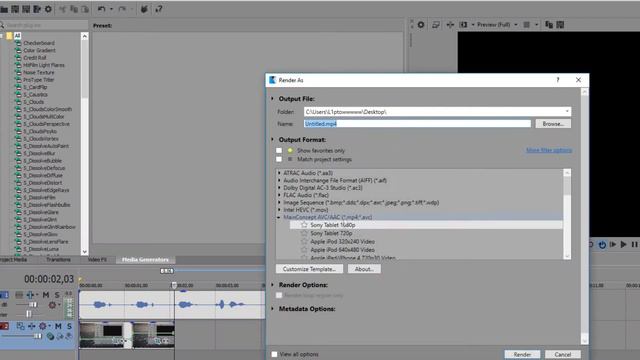Select the Media Generators tab
This screenshot has width=640, height=360.
(x=145, y=260)
